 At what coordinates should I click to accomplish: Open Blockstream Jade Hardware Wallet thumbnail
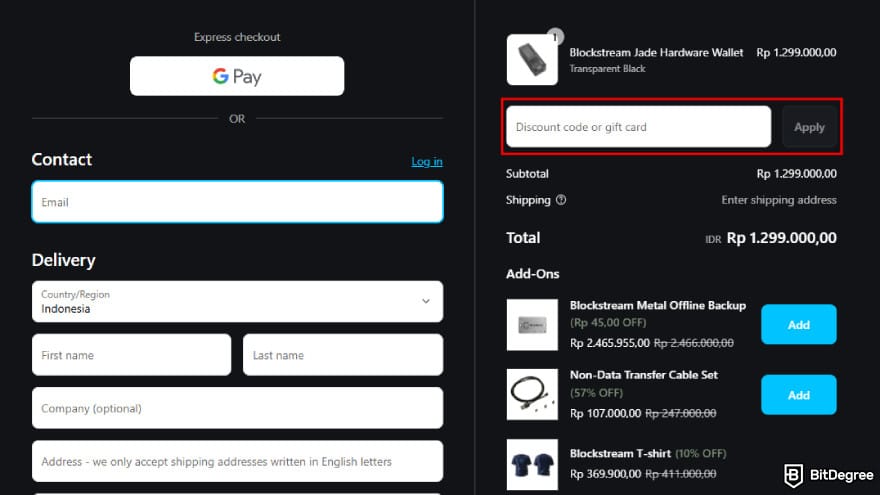click(532, 59)
